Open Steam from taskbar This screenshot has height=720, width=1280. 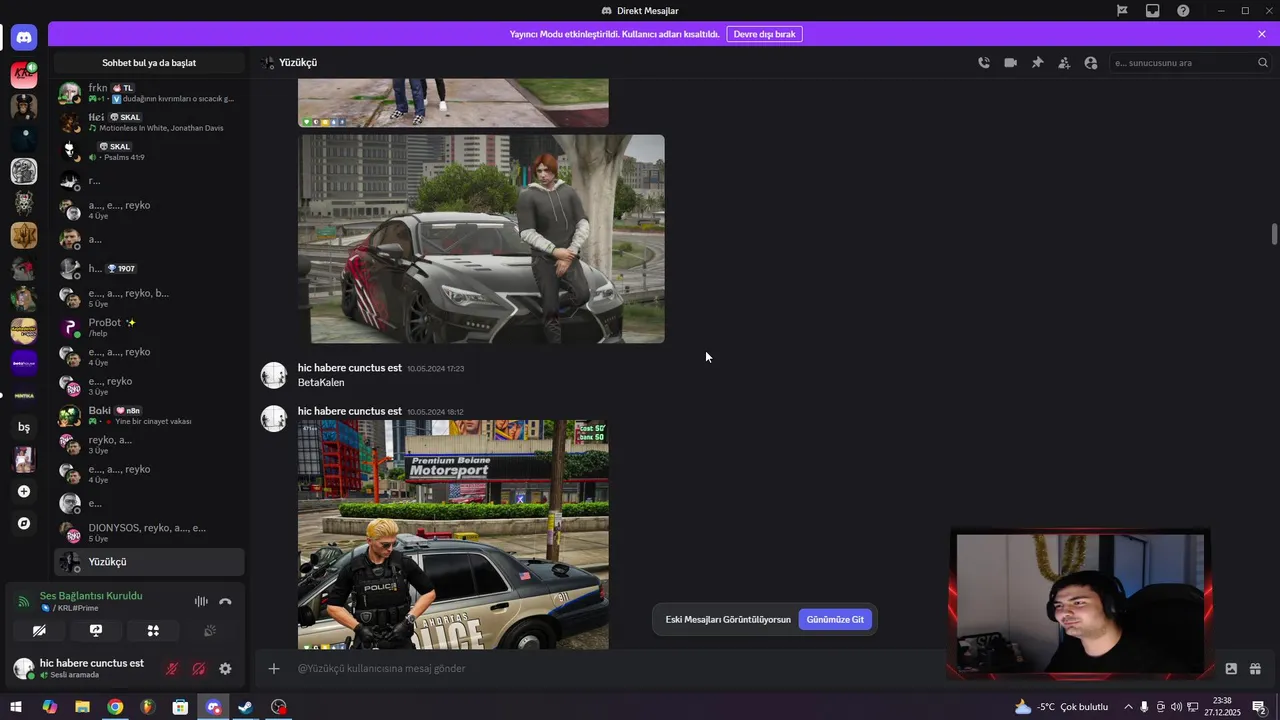(x=245, y=707)
